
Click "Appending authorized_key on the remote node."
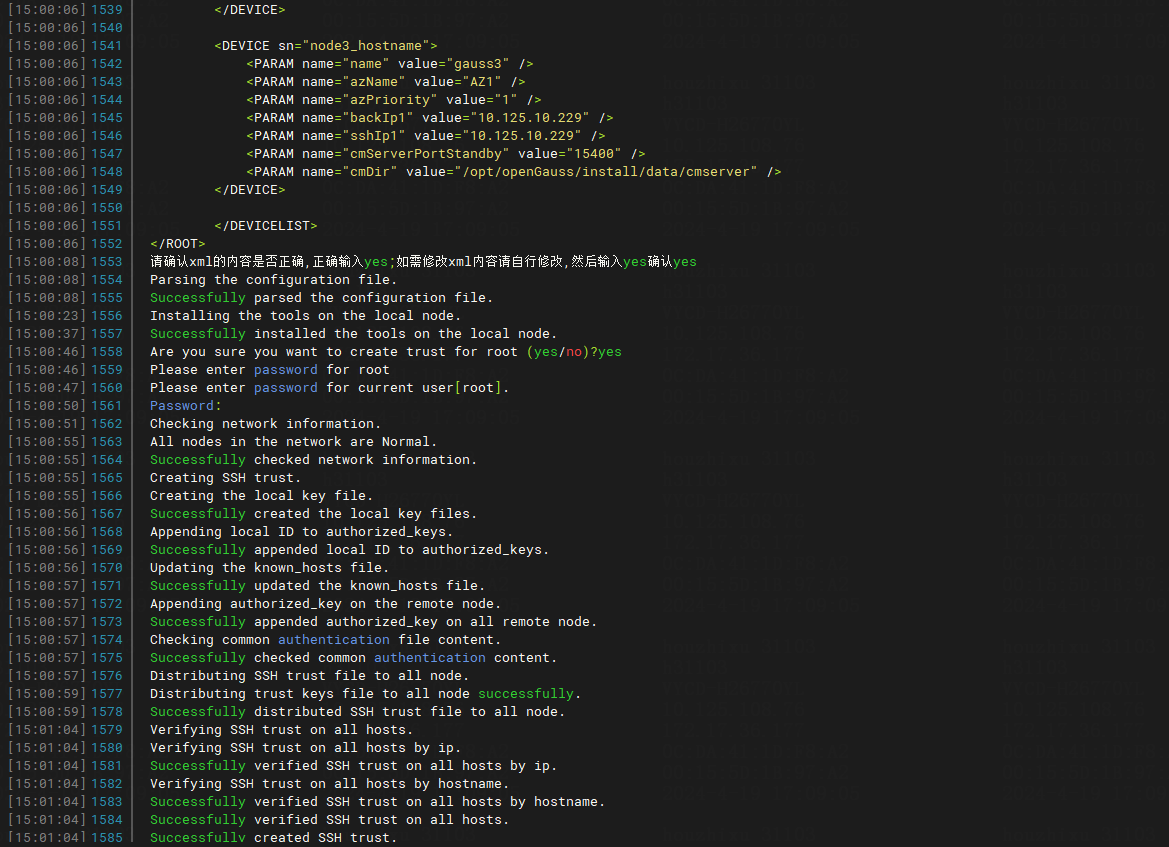(x=325, y=603)
